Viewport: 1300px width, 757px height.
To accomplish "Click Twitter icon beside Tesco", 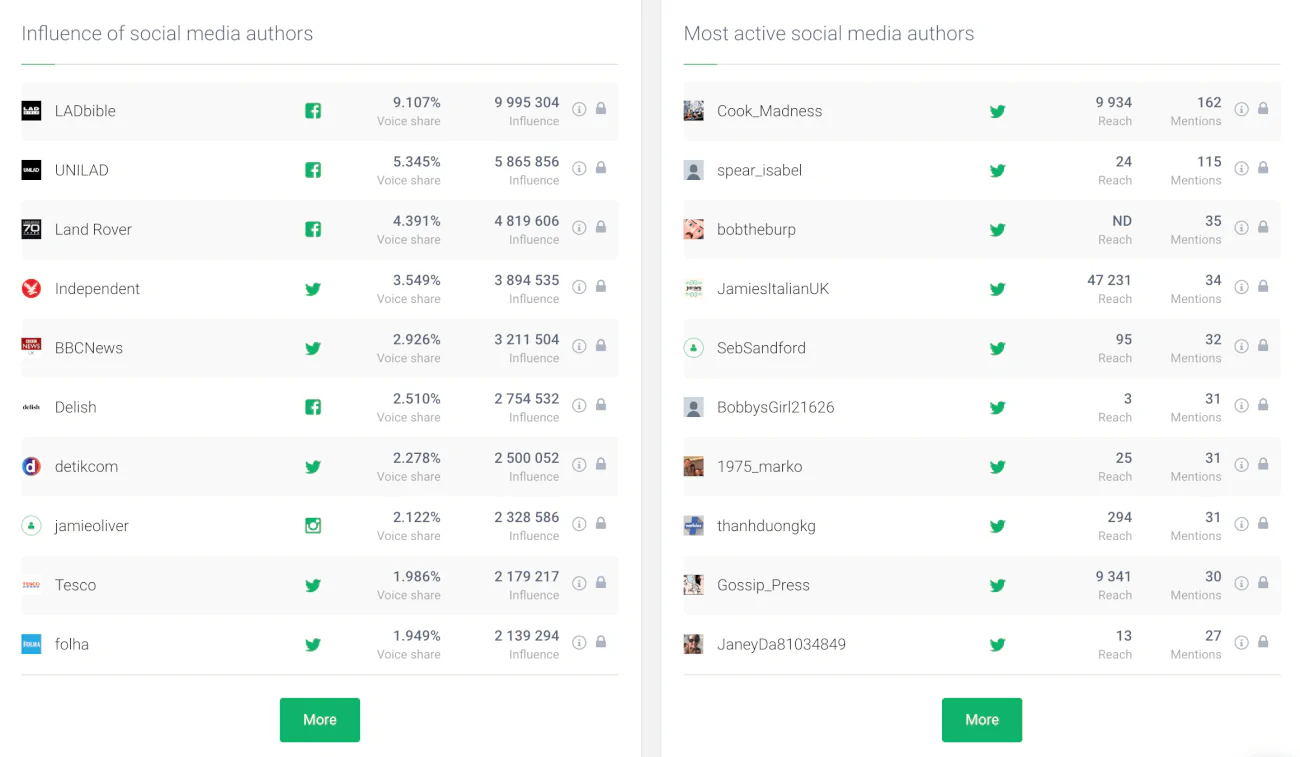I will [x=313, y=585].
